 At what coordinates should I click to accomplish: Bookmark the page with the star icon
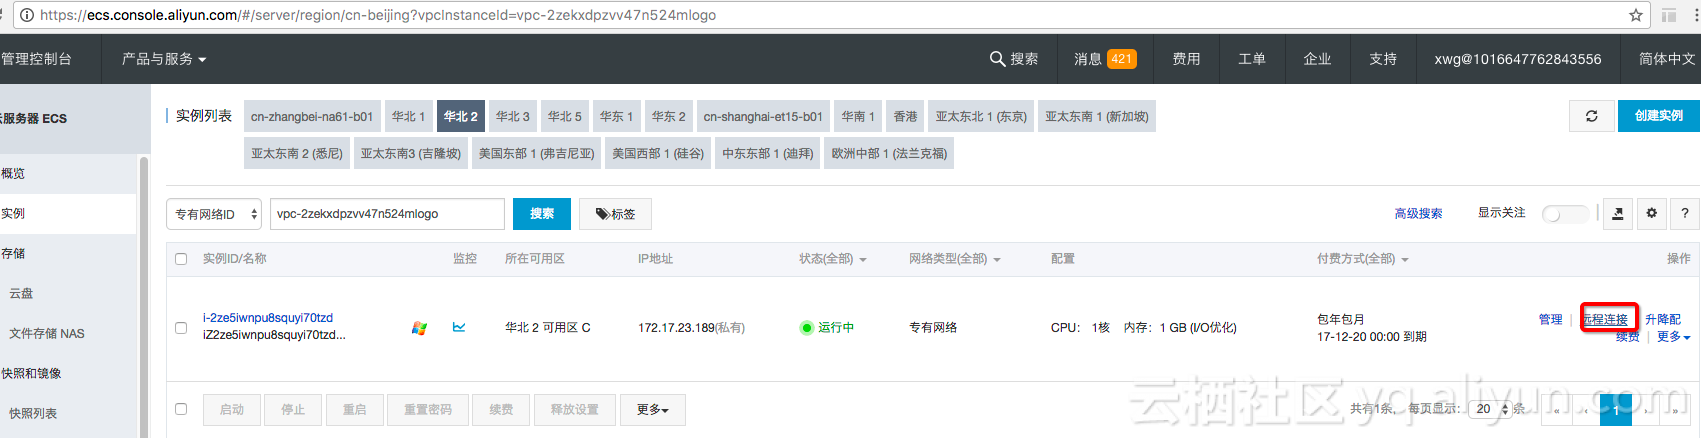[1636, 15]
